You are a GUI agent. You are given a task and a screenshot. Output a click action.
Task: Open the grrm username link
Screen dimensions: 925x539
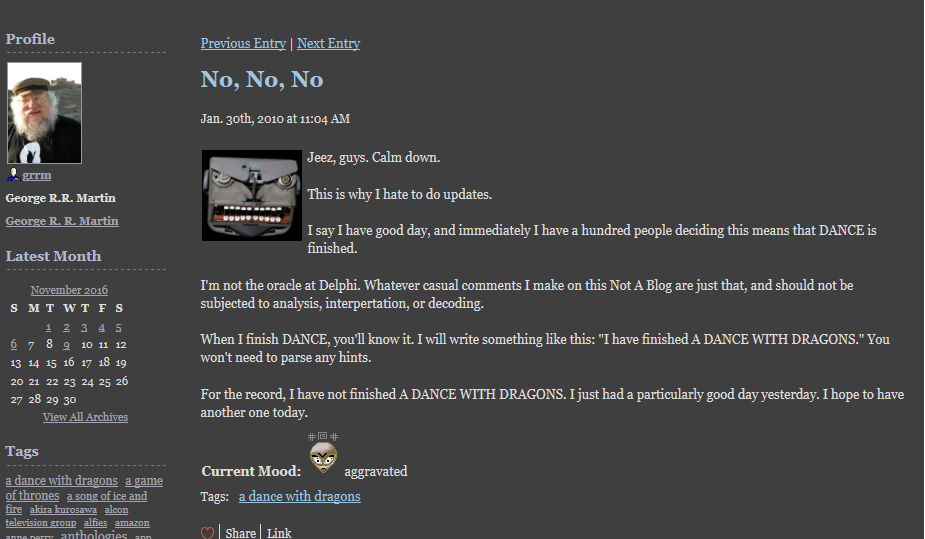pyautogui.click(x=37, y=175)
